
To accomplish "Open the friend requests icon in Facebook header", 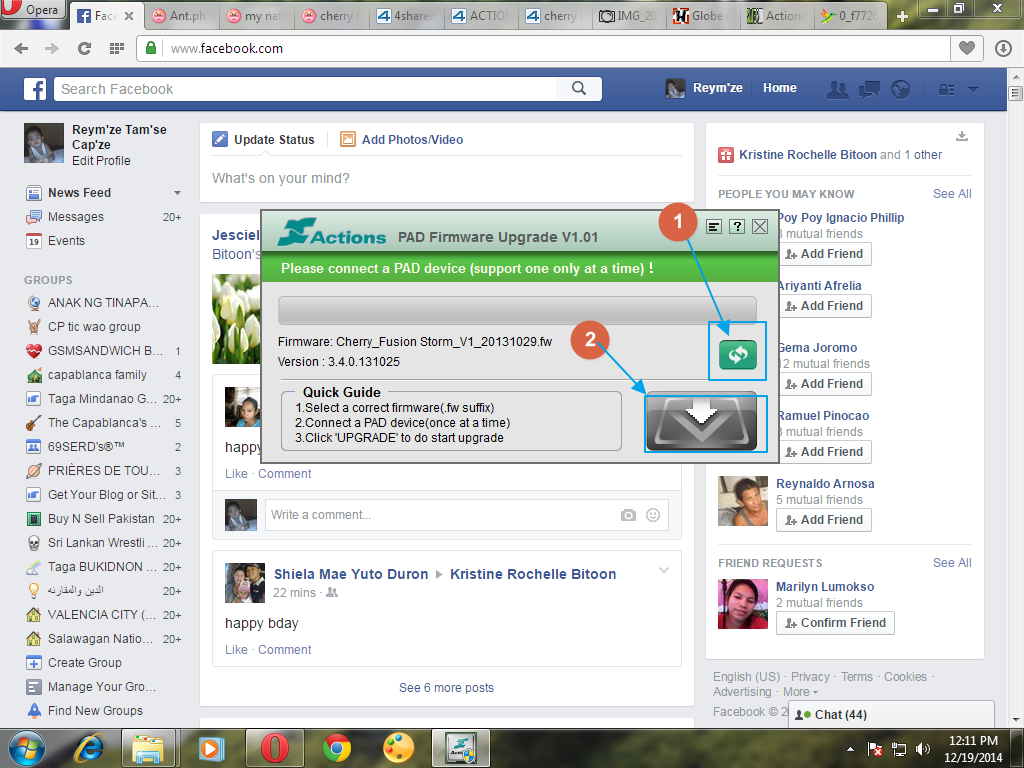I will click(x=838, y=89).
